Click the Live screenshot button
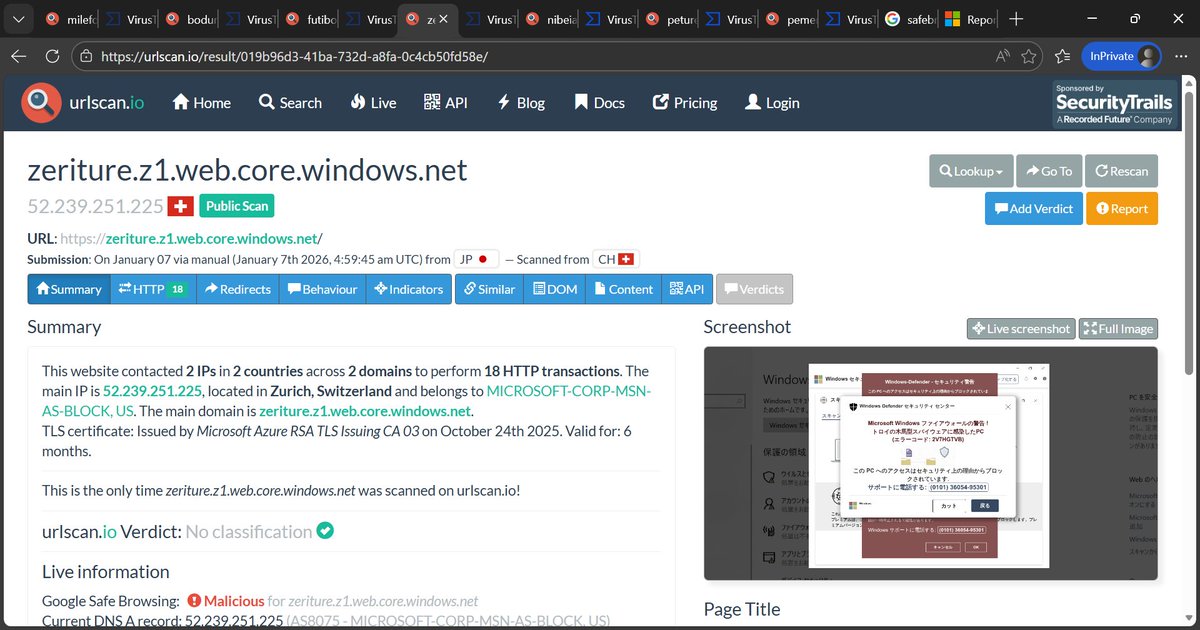This screenshot has width=1200, height=630. coord(1021,328)
